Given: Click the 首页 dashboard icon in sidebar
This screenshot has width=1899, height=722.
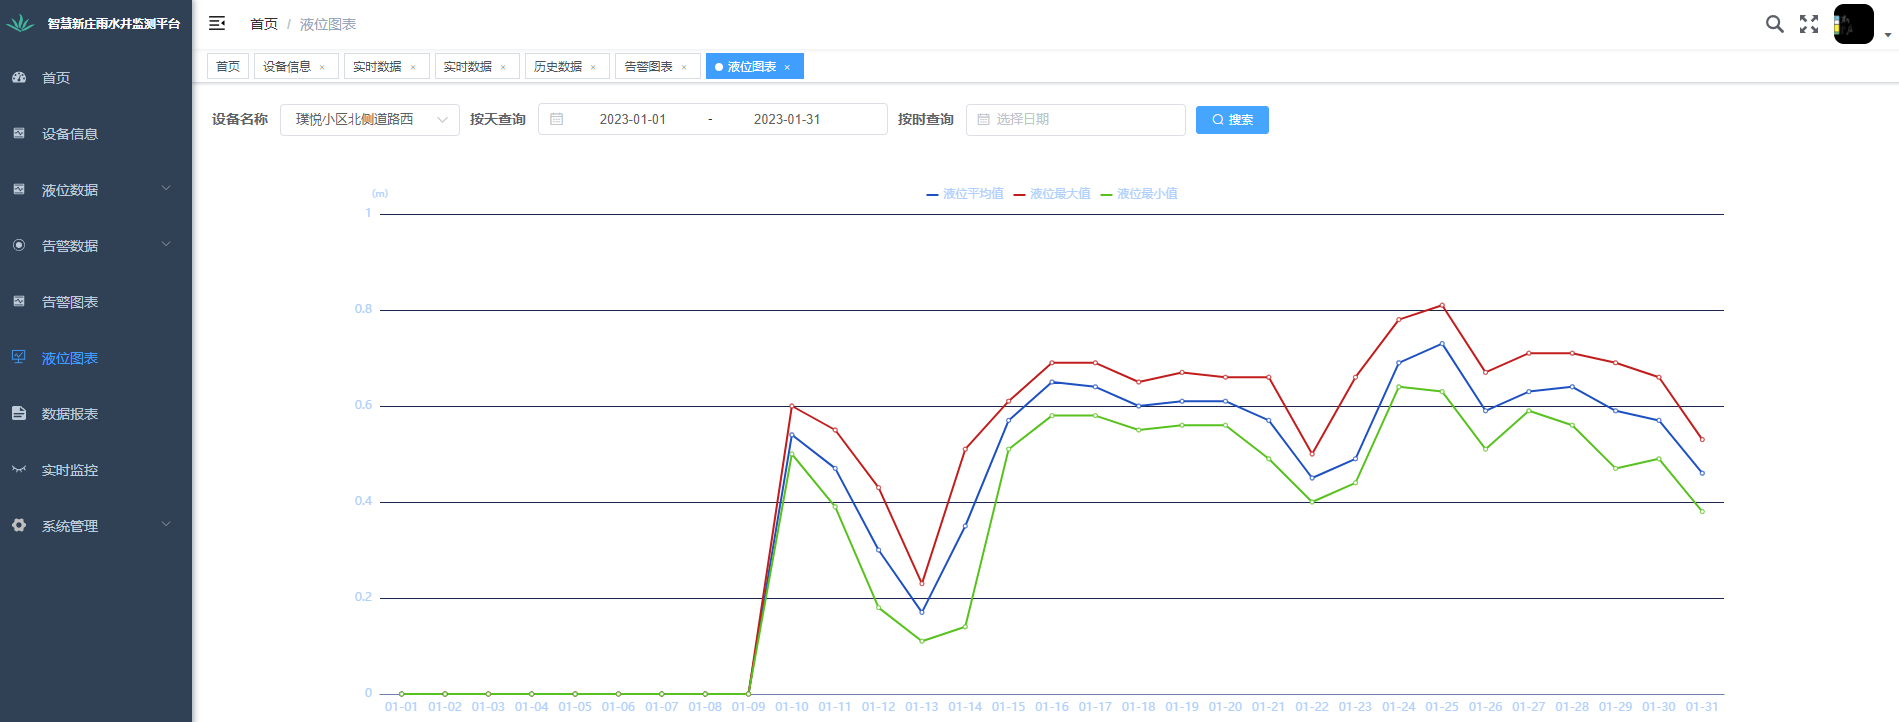Looking at the screenshot, I should pos(19,78).
